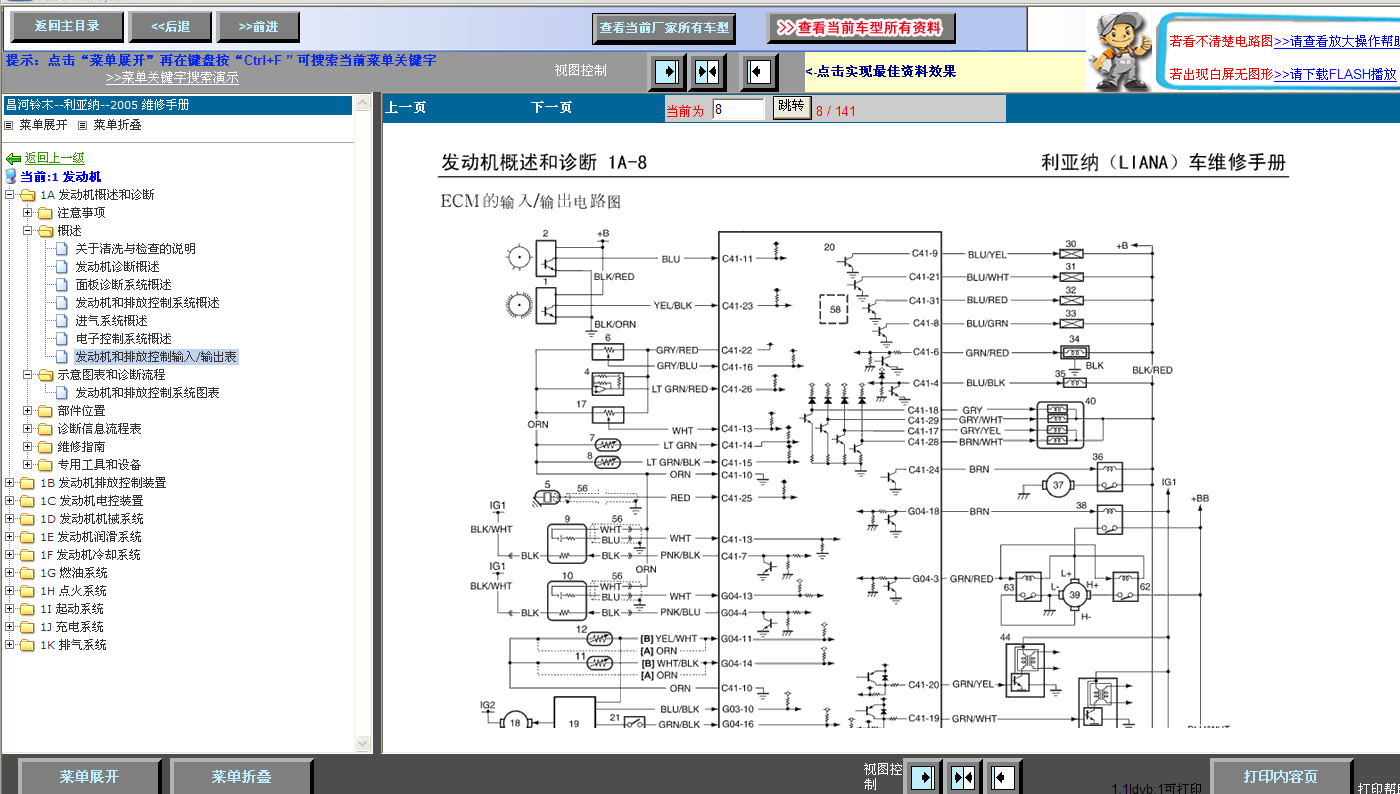This screenshot has width=1400, height=794.
Task: Open the 发动机和排放控制系统概述 tree entry
Action: [x=147, y=303]
